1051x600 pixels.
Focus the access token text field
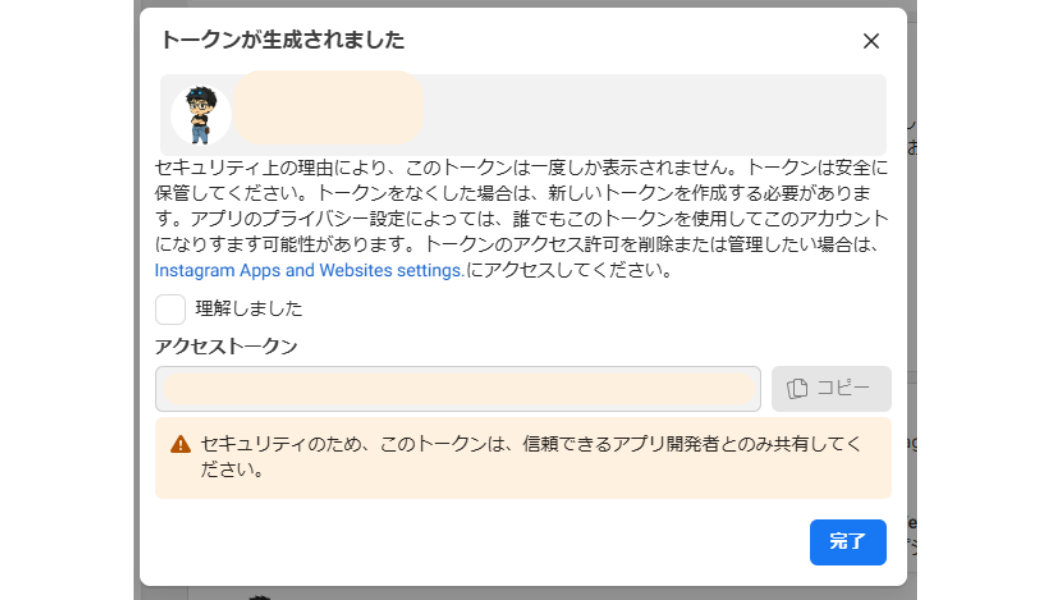(458, 389)
